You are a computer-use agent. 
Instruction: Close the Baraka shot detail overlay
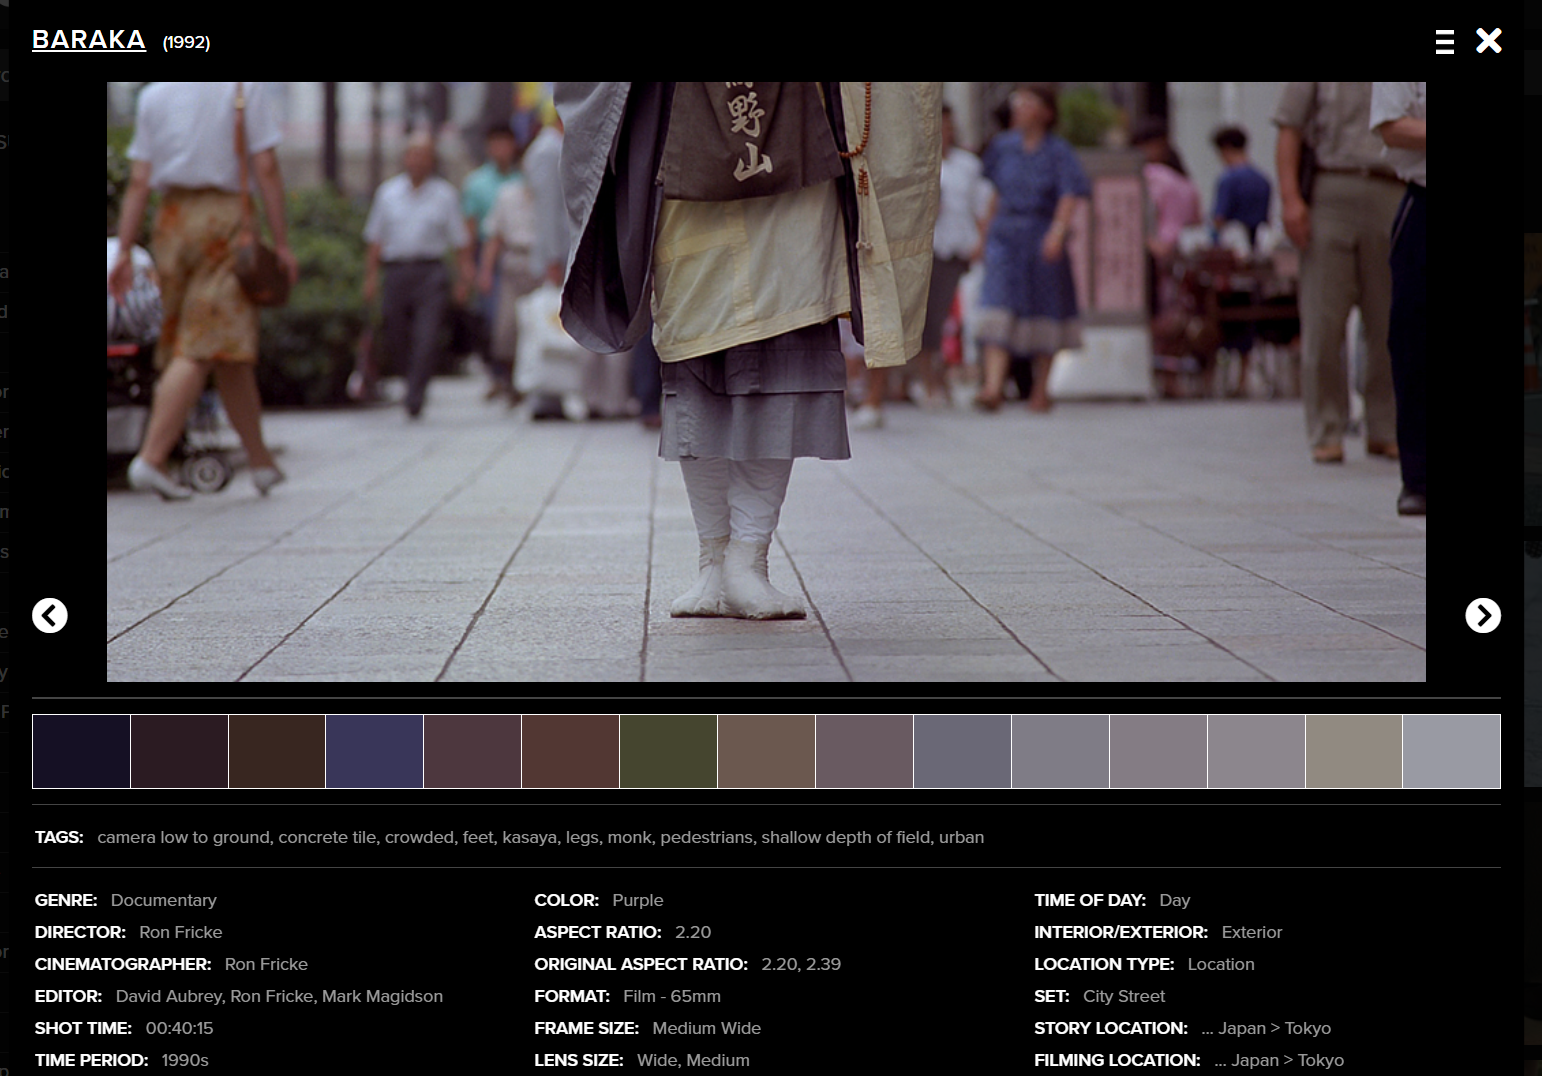[1489, 41]
